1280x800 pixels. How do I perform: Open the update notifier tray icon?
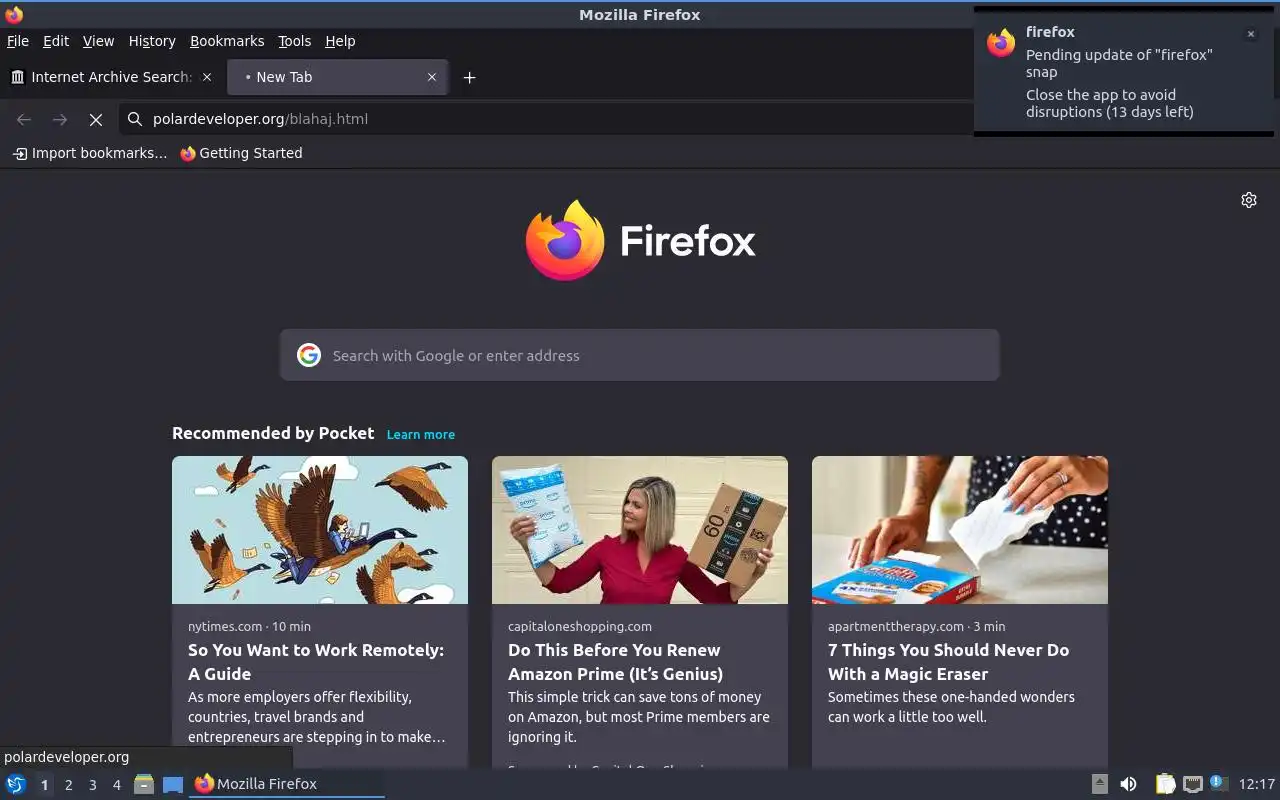click(x=1218, y=783)
